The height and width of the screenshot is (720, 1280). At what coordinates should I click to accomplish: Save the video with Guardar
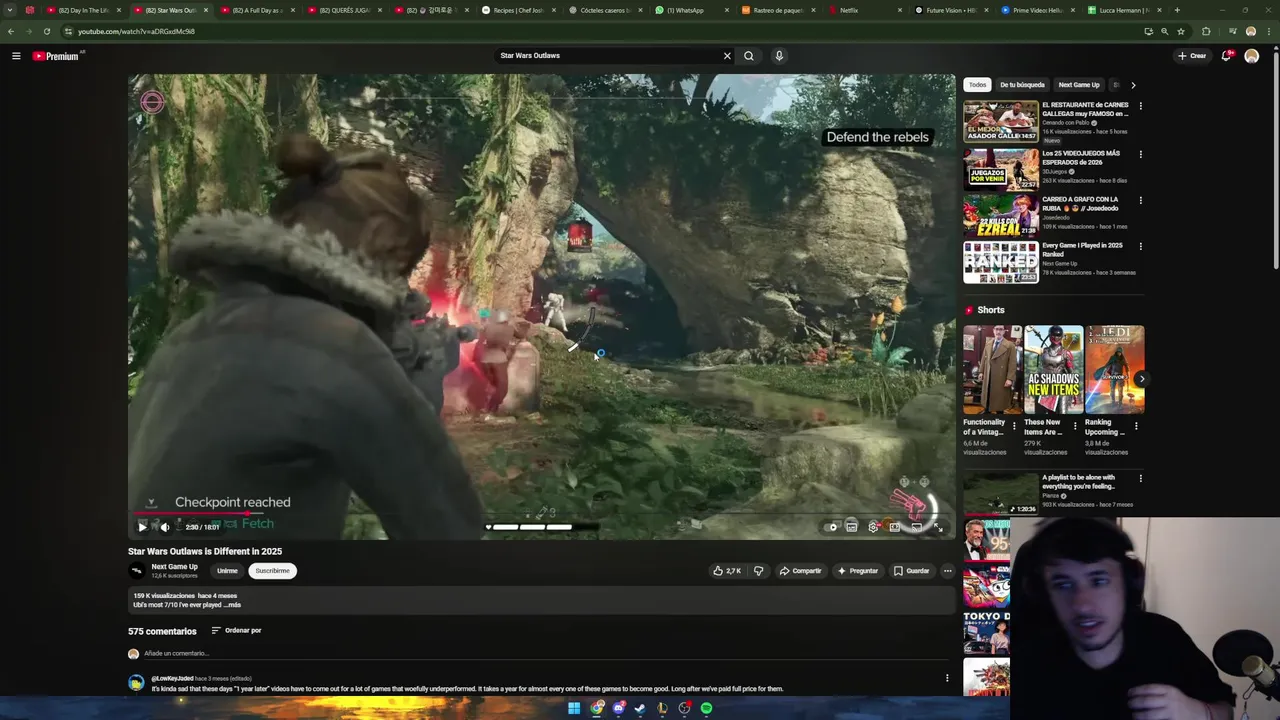(912, 571)
